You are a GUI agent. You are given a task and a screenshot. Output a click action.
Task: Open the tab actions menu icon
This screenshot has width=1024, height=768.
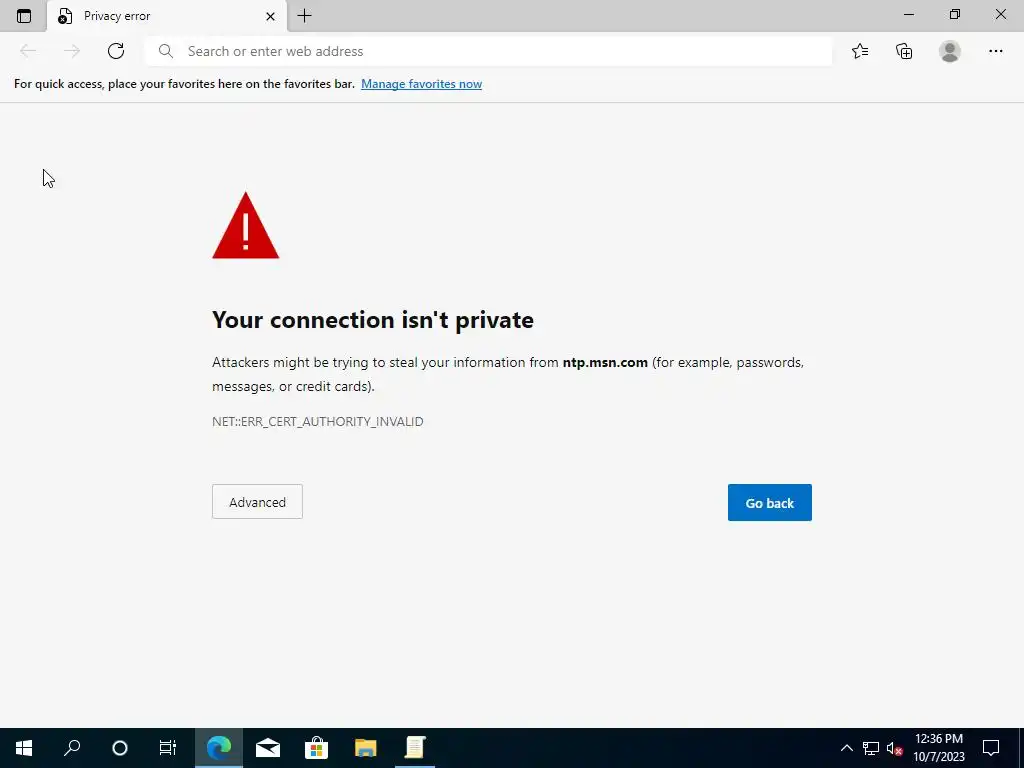tap(24, 16)
